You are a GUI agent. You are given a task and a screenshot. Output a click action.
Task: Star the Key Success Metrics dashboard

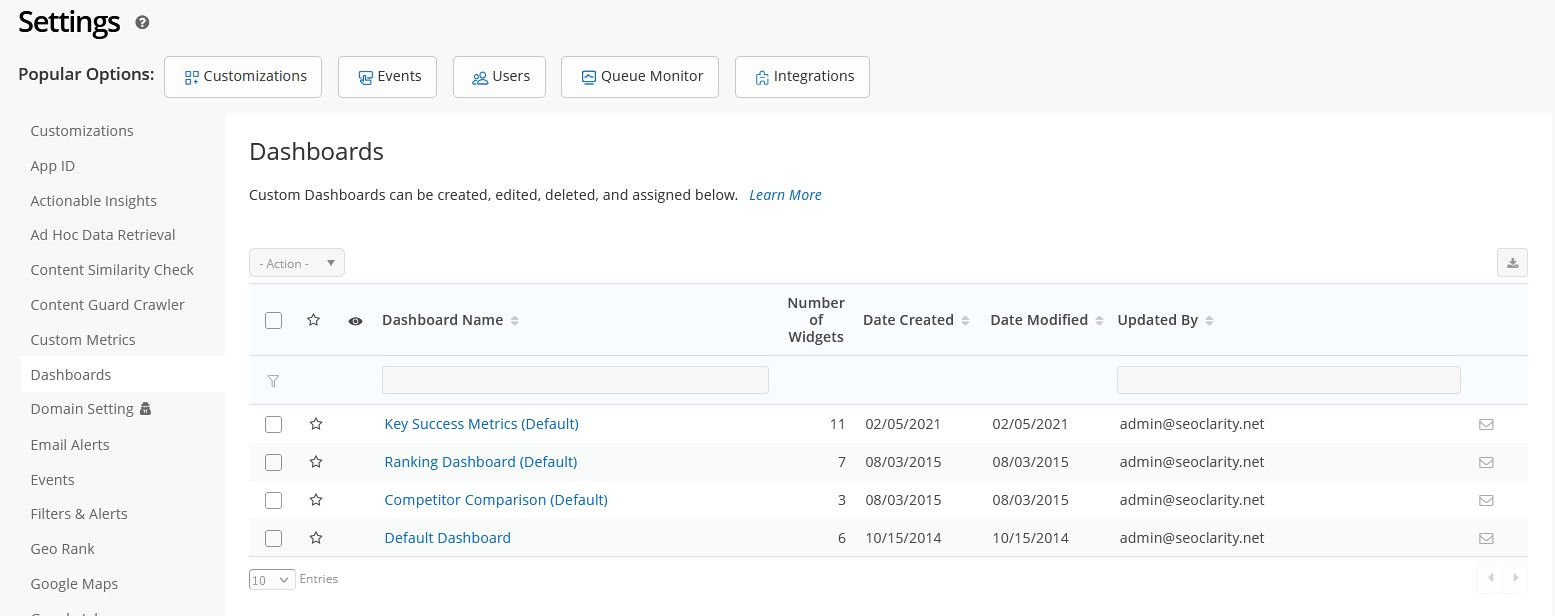316,424
